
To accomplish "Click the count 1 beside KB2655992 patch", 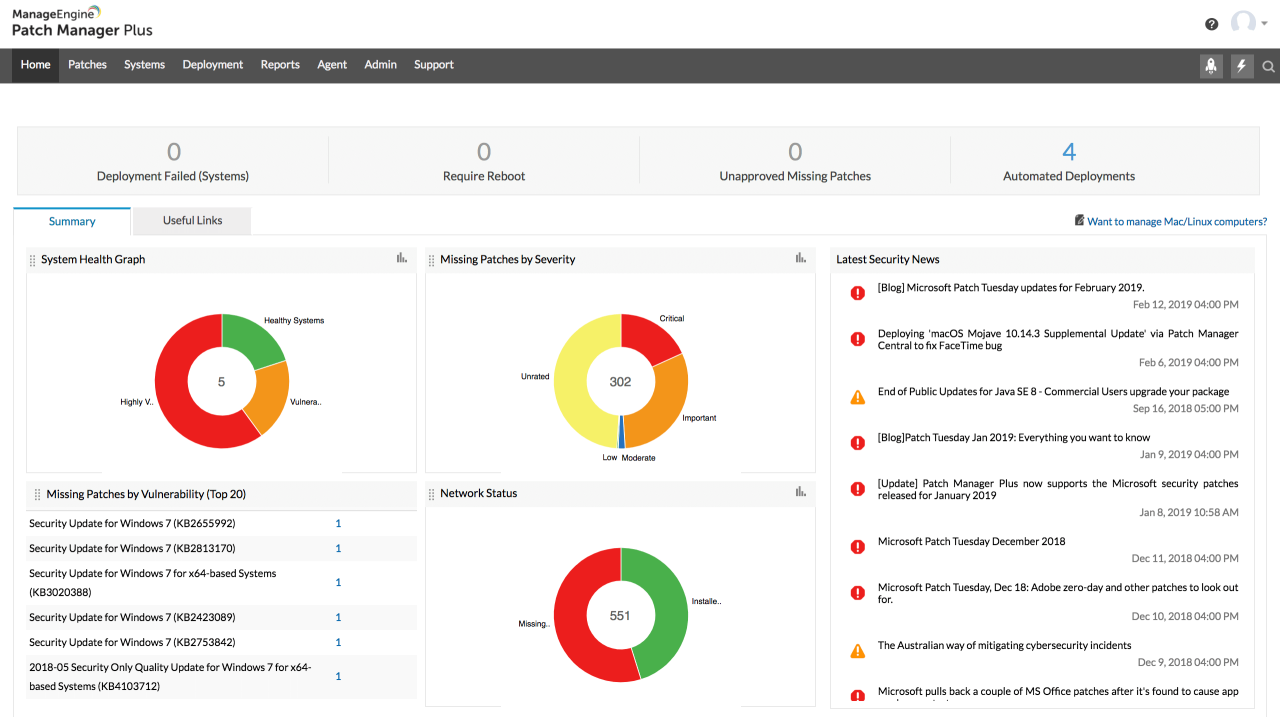I will tap(338, 522).
